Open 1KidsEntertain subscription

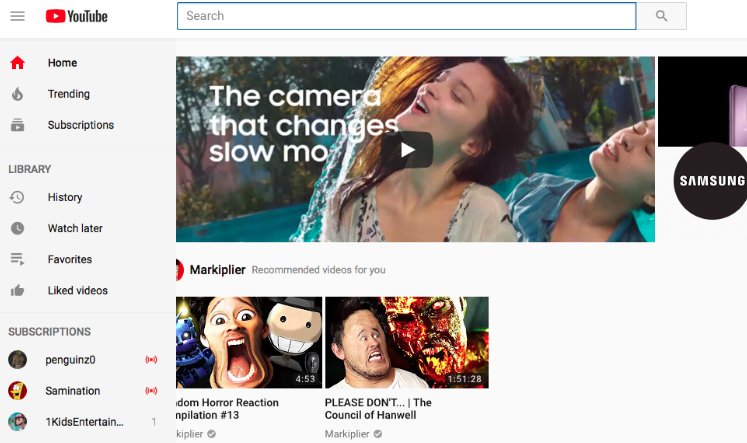coord(84,422)
